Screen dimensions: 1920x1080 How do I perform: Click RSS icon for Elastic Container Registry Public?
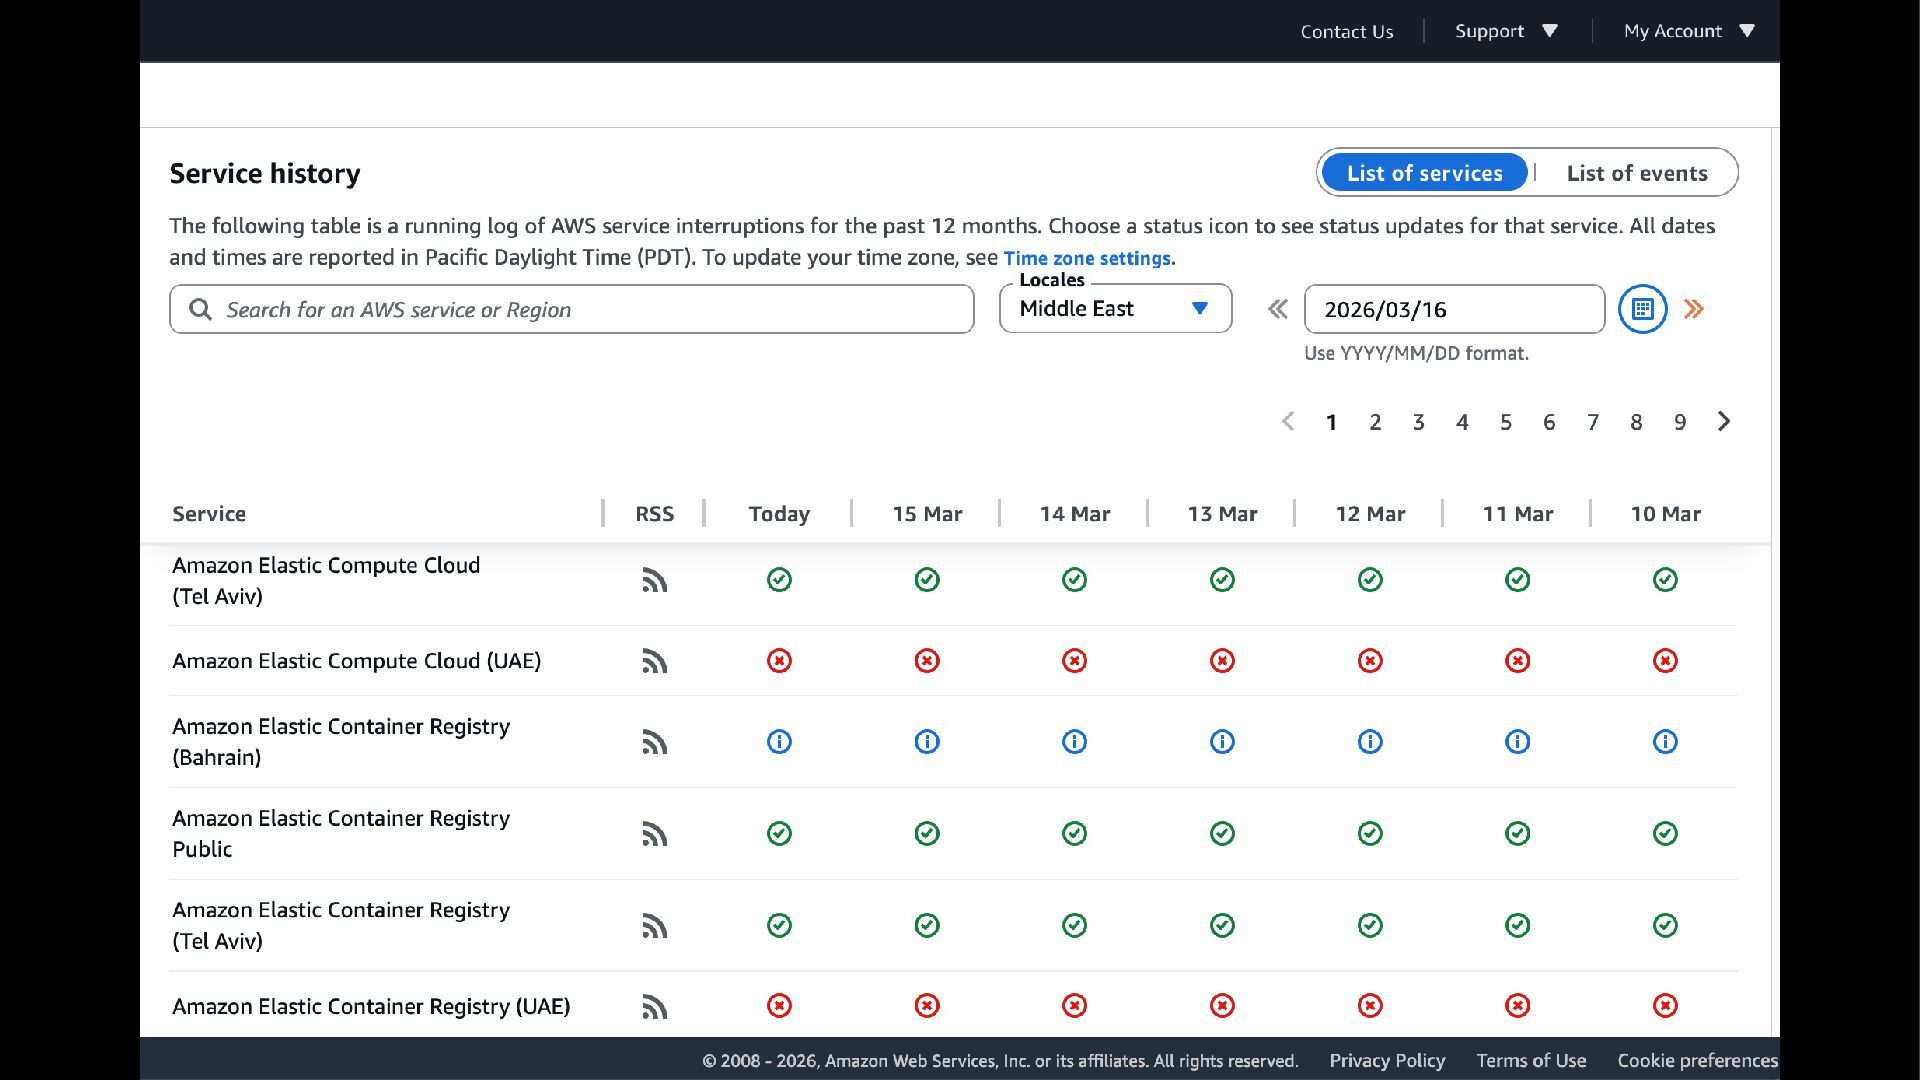tap(654, 834)
